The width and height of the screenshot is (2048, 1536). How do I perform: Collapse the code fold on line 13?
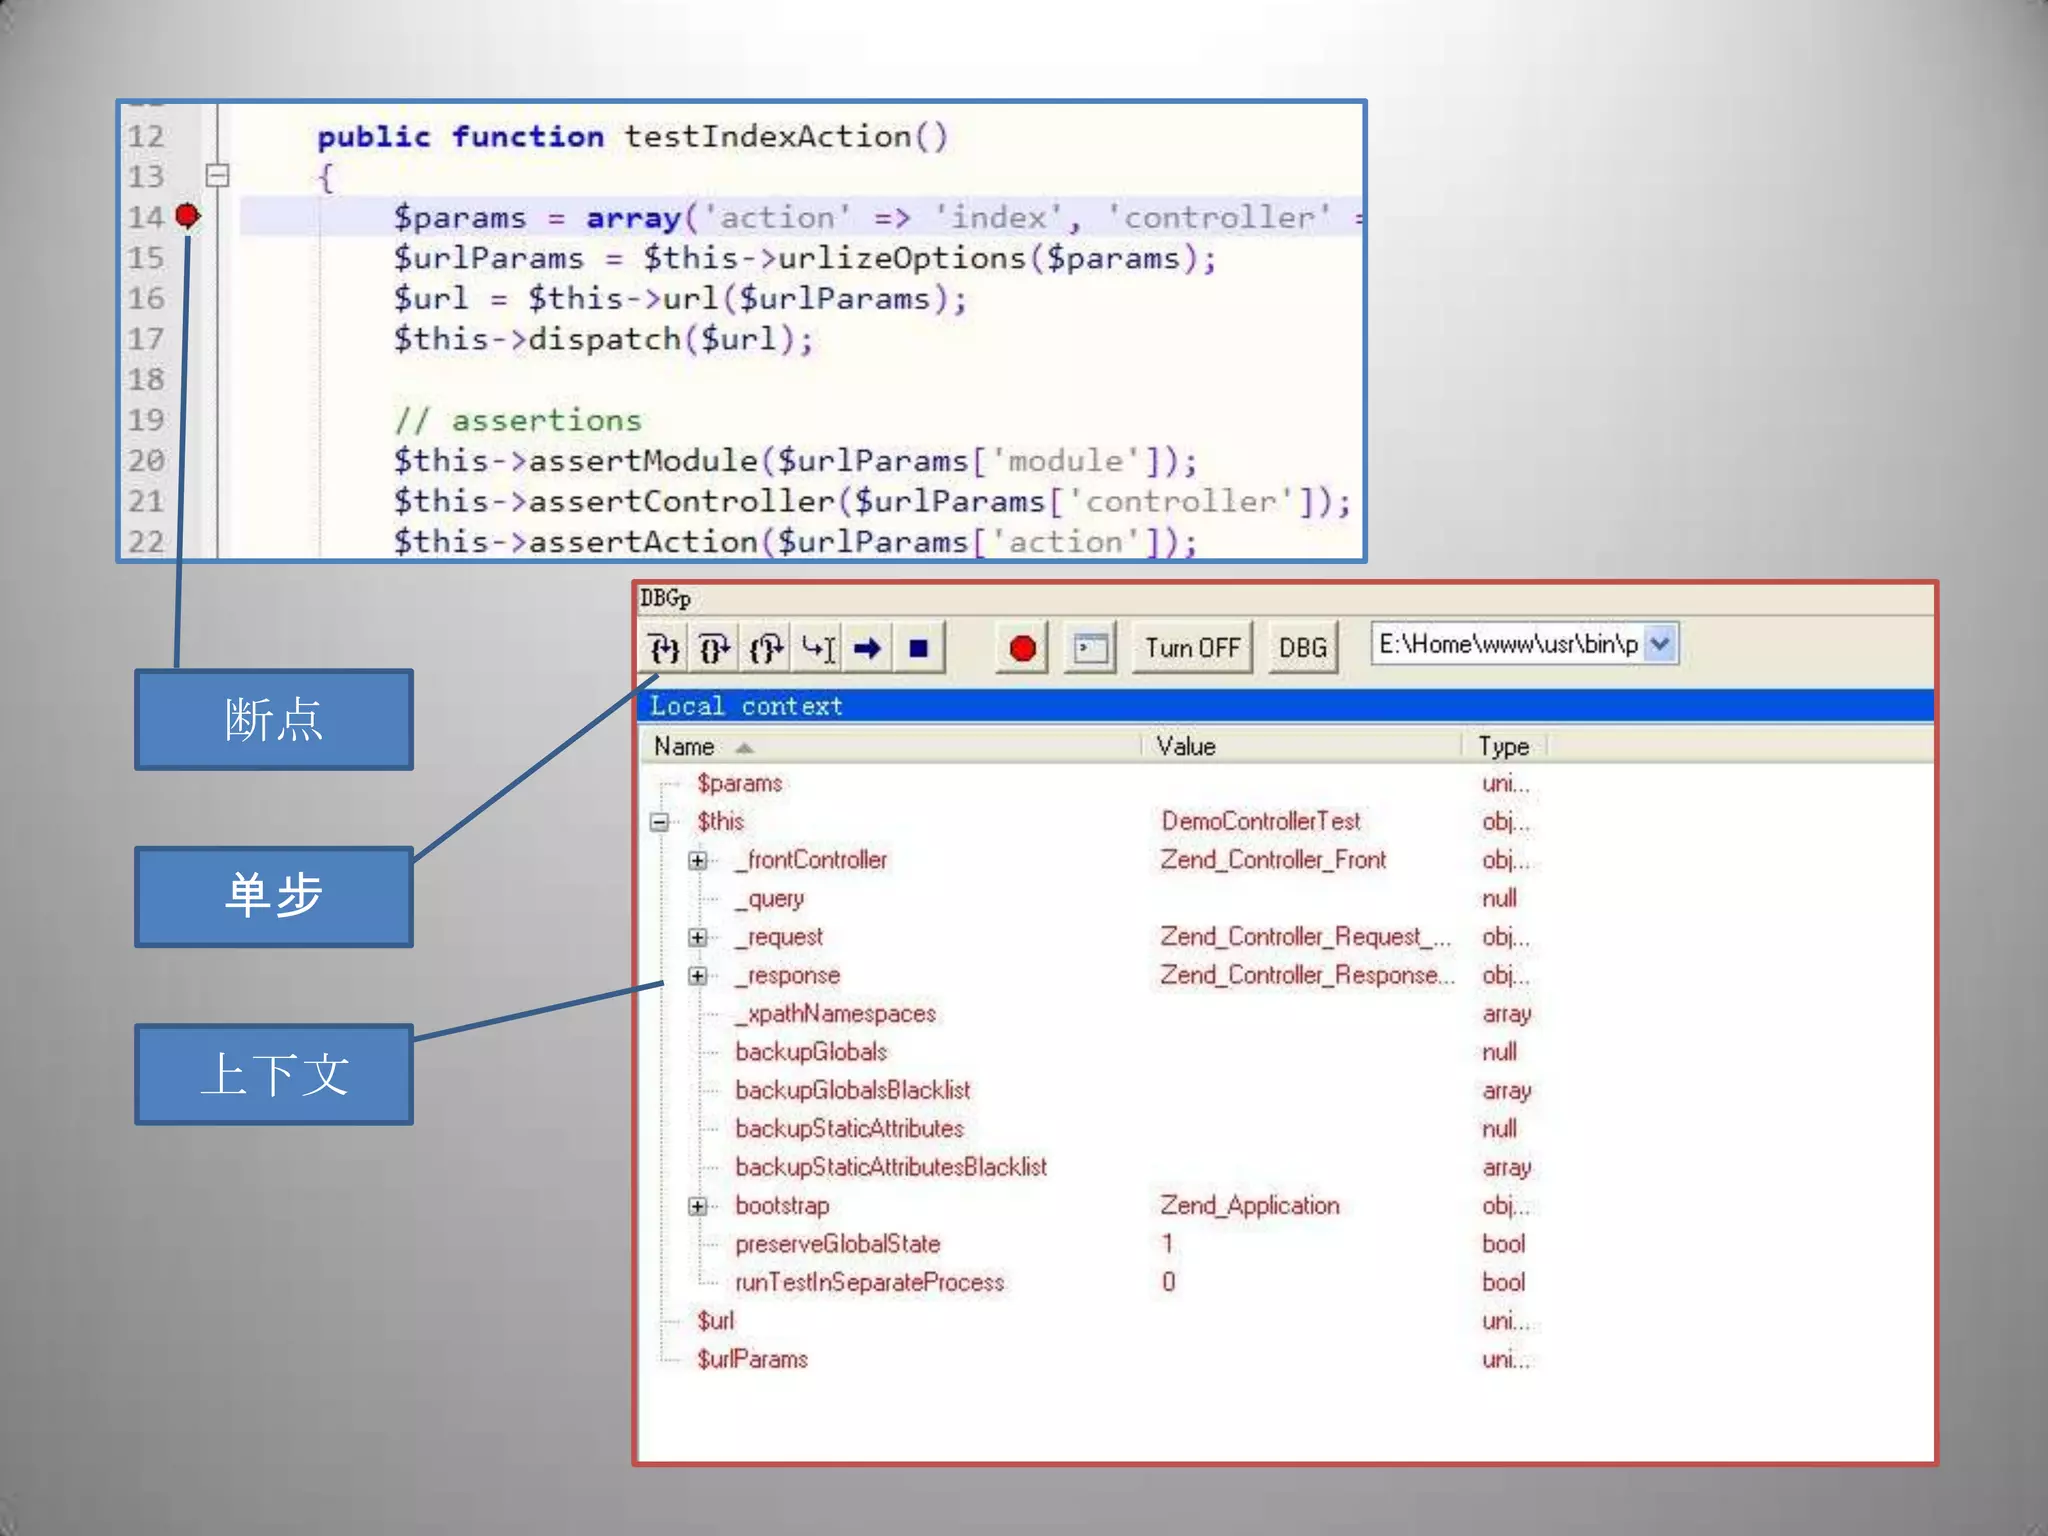click(217, 176)
